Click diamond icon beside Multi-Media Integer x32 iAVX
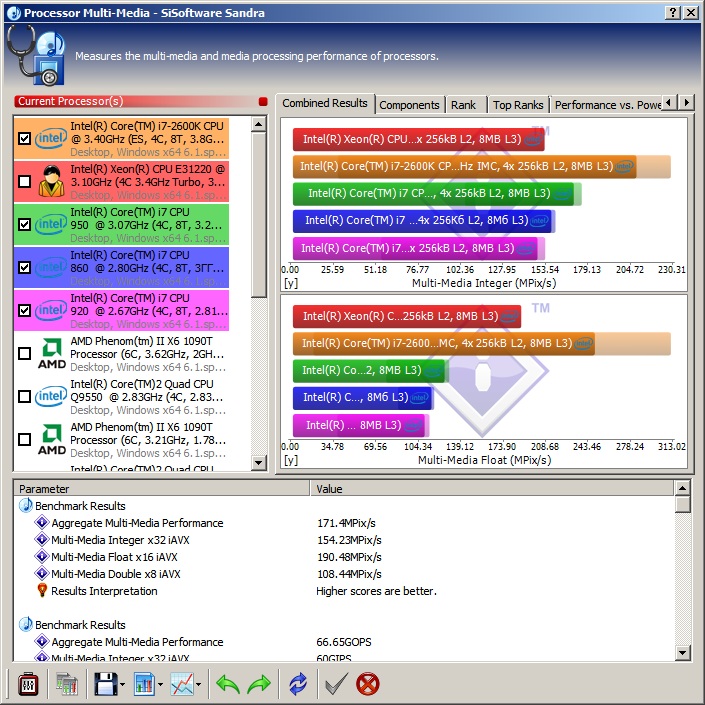705x705 pixels. point(42,540)
